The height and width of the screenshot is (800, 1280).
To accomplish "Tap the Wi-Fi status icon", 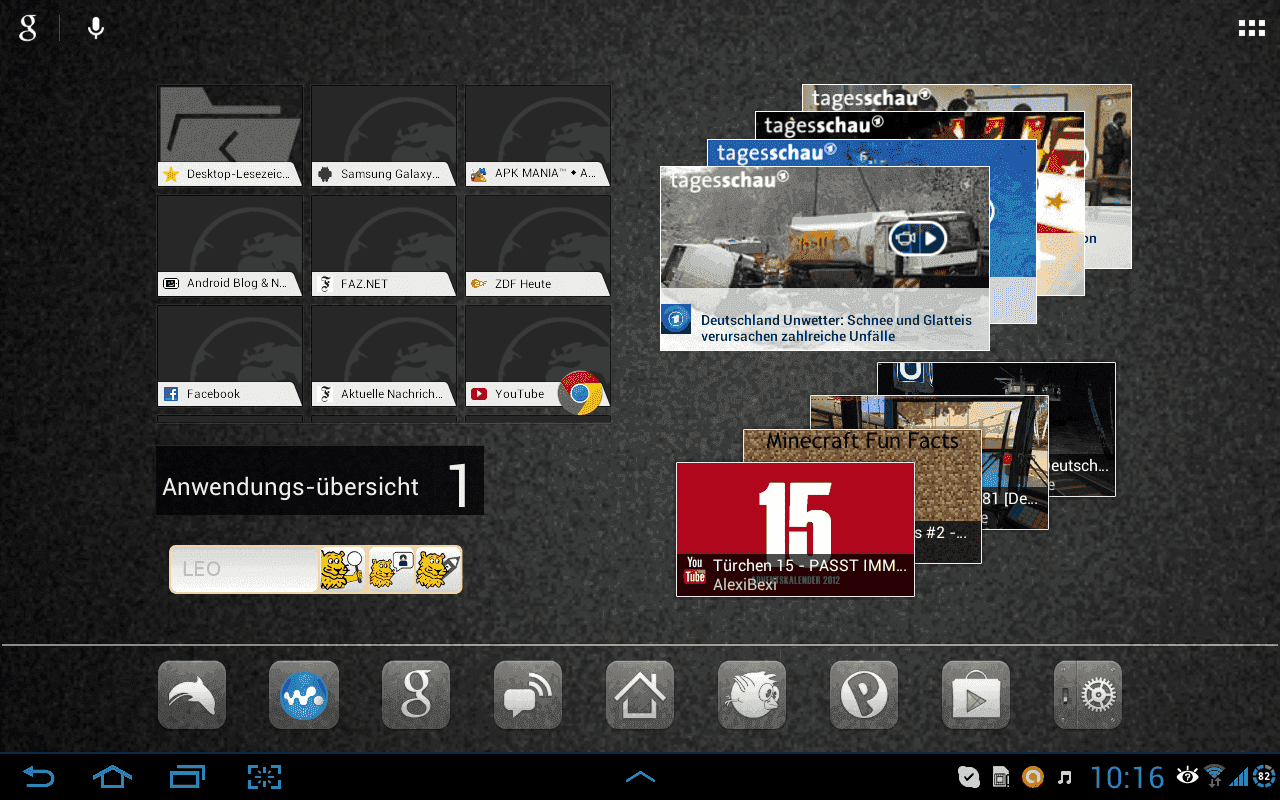I will tap(1215, 776).
